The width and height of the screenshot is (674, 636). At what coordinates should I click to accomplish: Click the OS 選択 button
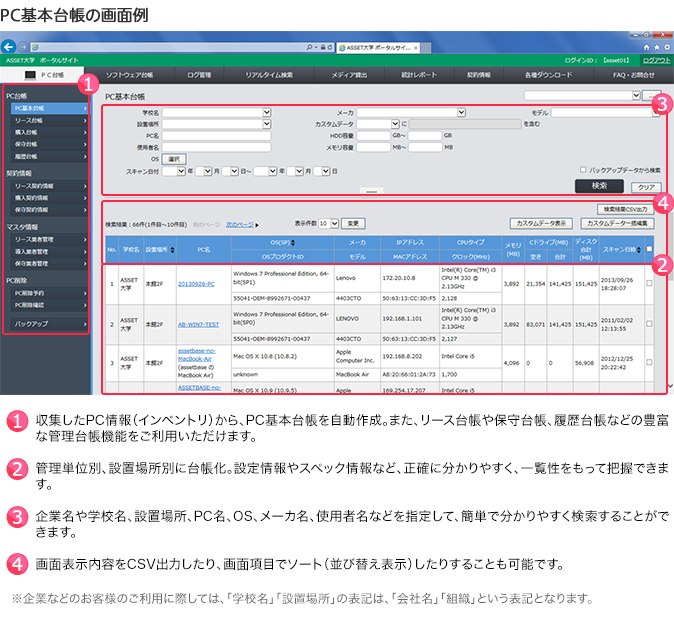tap(174, 159)
